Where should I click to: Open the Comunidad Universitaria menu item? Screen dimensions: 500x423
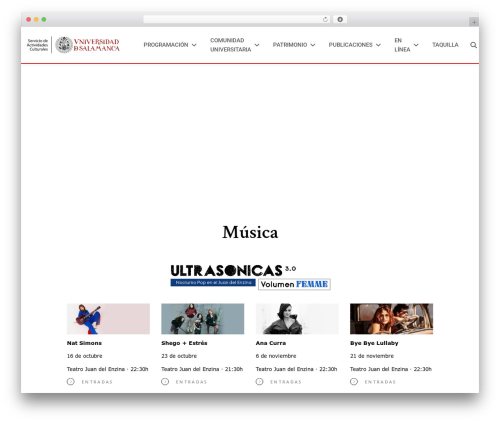tap(230, 45)
